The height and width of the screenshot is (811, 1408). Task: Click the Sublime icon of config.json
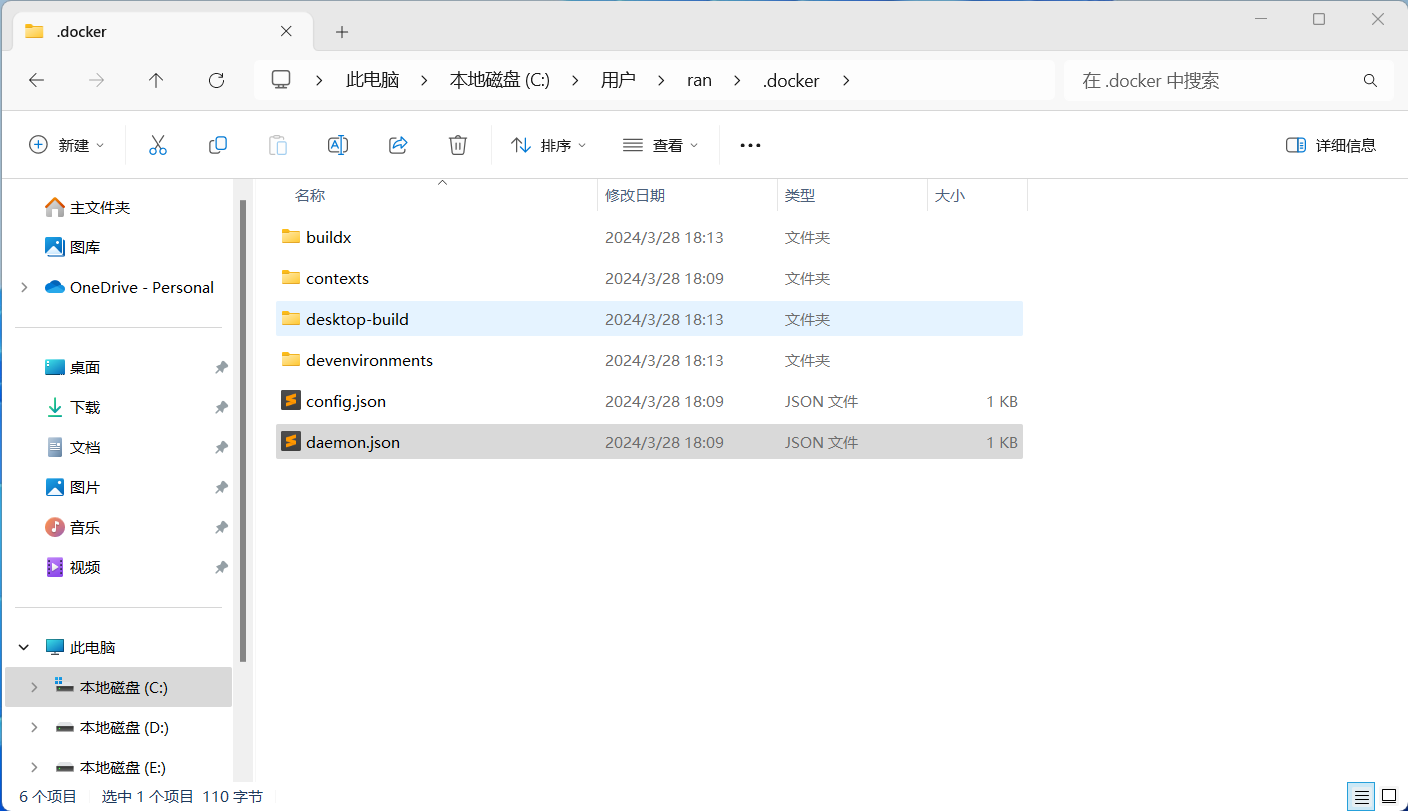291,401
